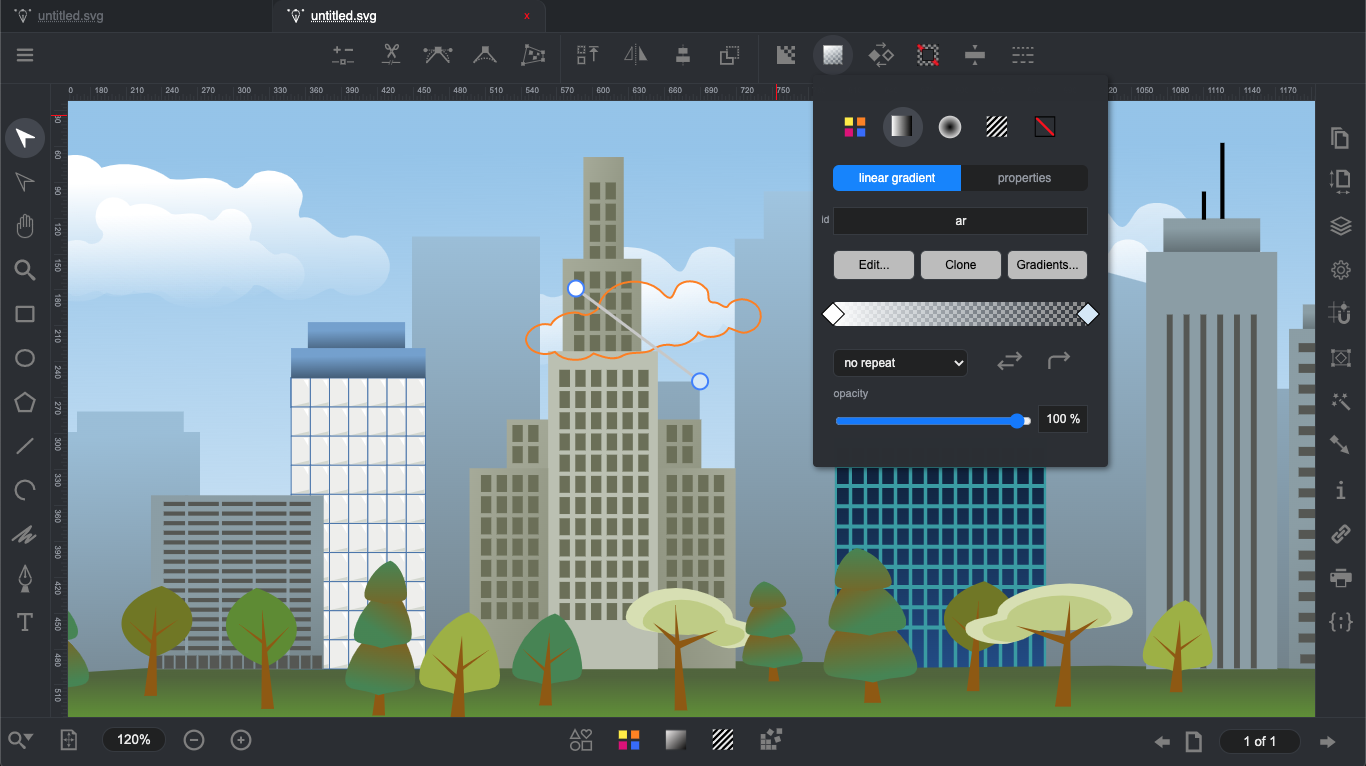Viewport: 1366px width, 766px height.
Task: Select the Pen tool in left toolbar
Action: [x=25, y=579]
